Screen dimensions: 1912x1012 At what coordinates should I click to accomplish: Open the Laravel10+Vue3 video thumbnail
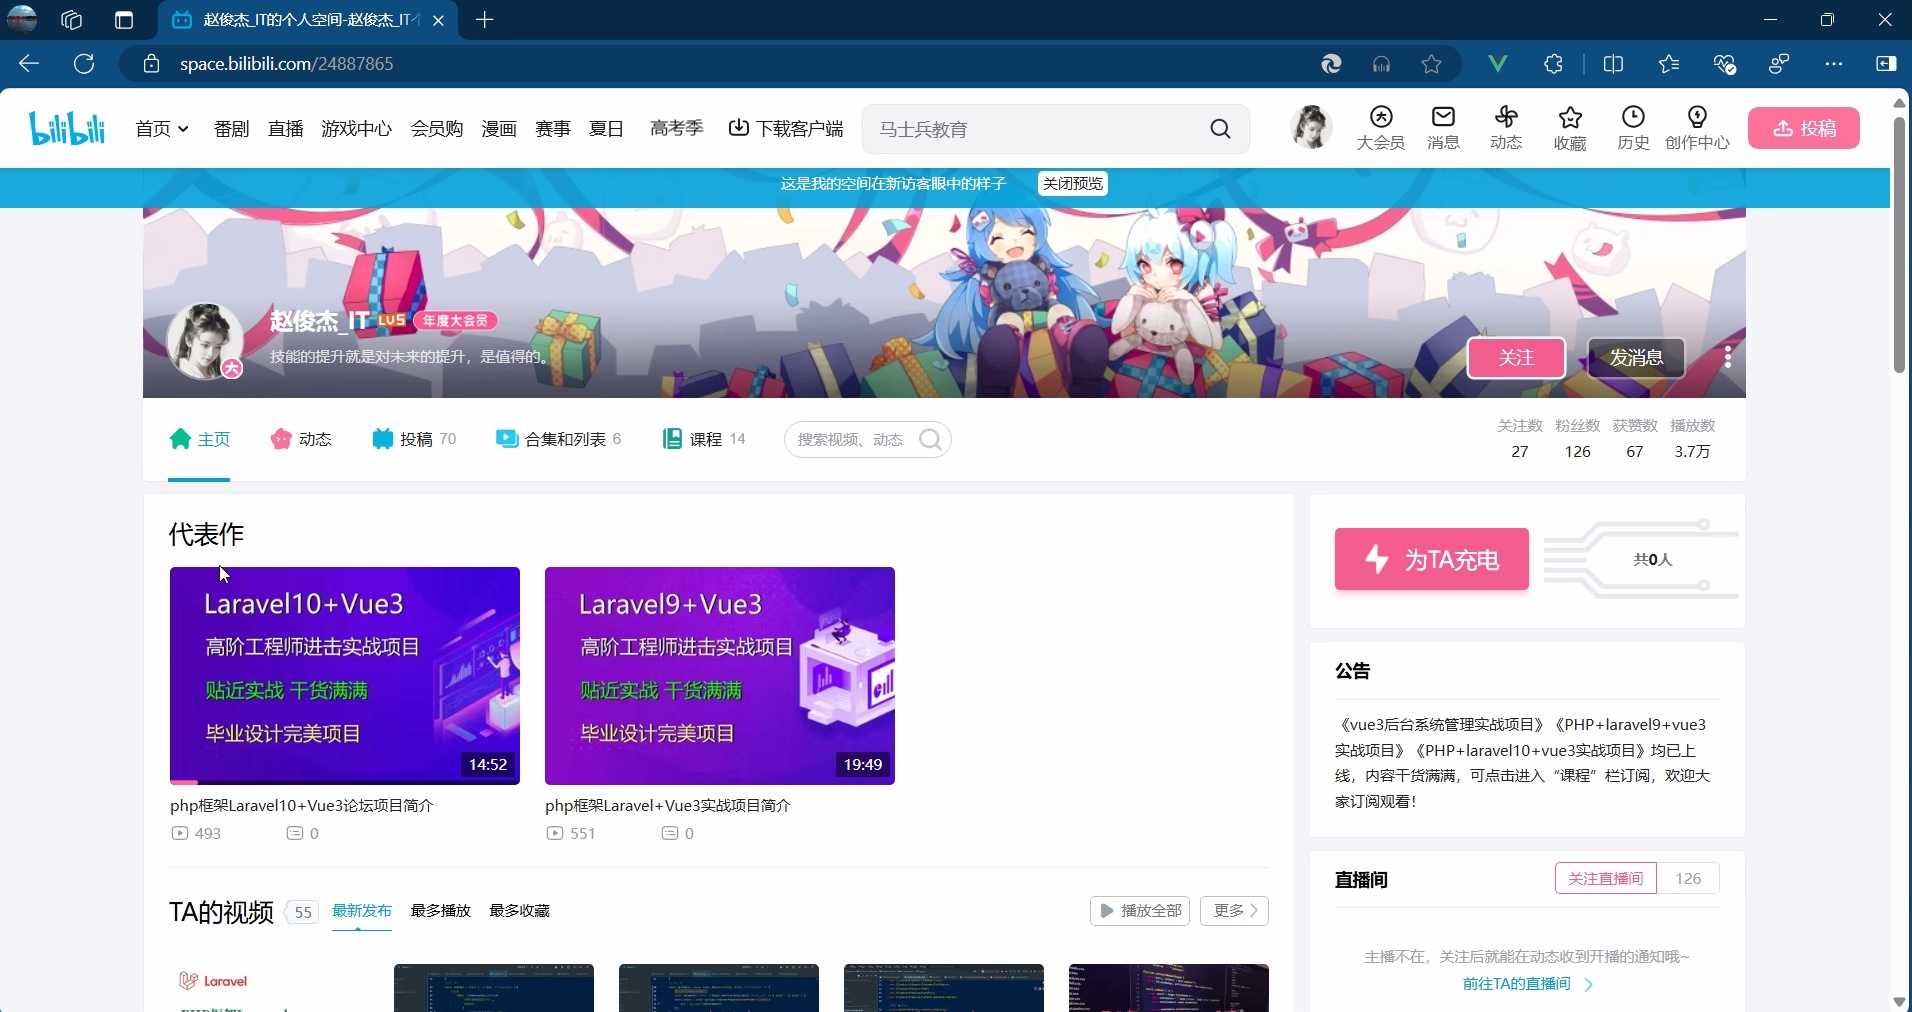pos(345,676)
